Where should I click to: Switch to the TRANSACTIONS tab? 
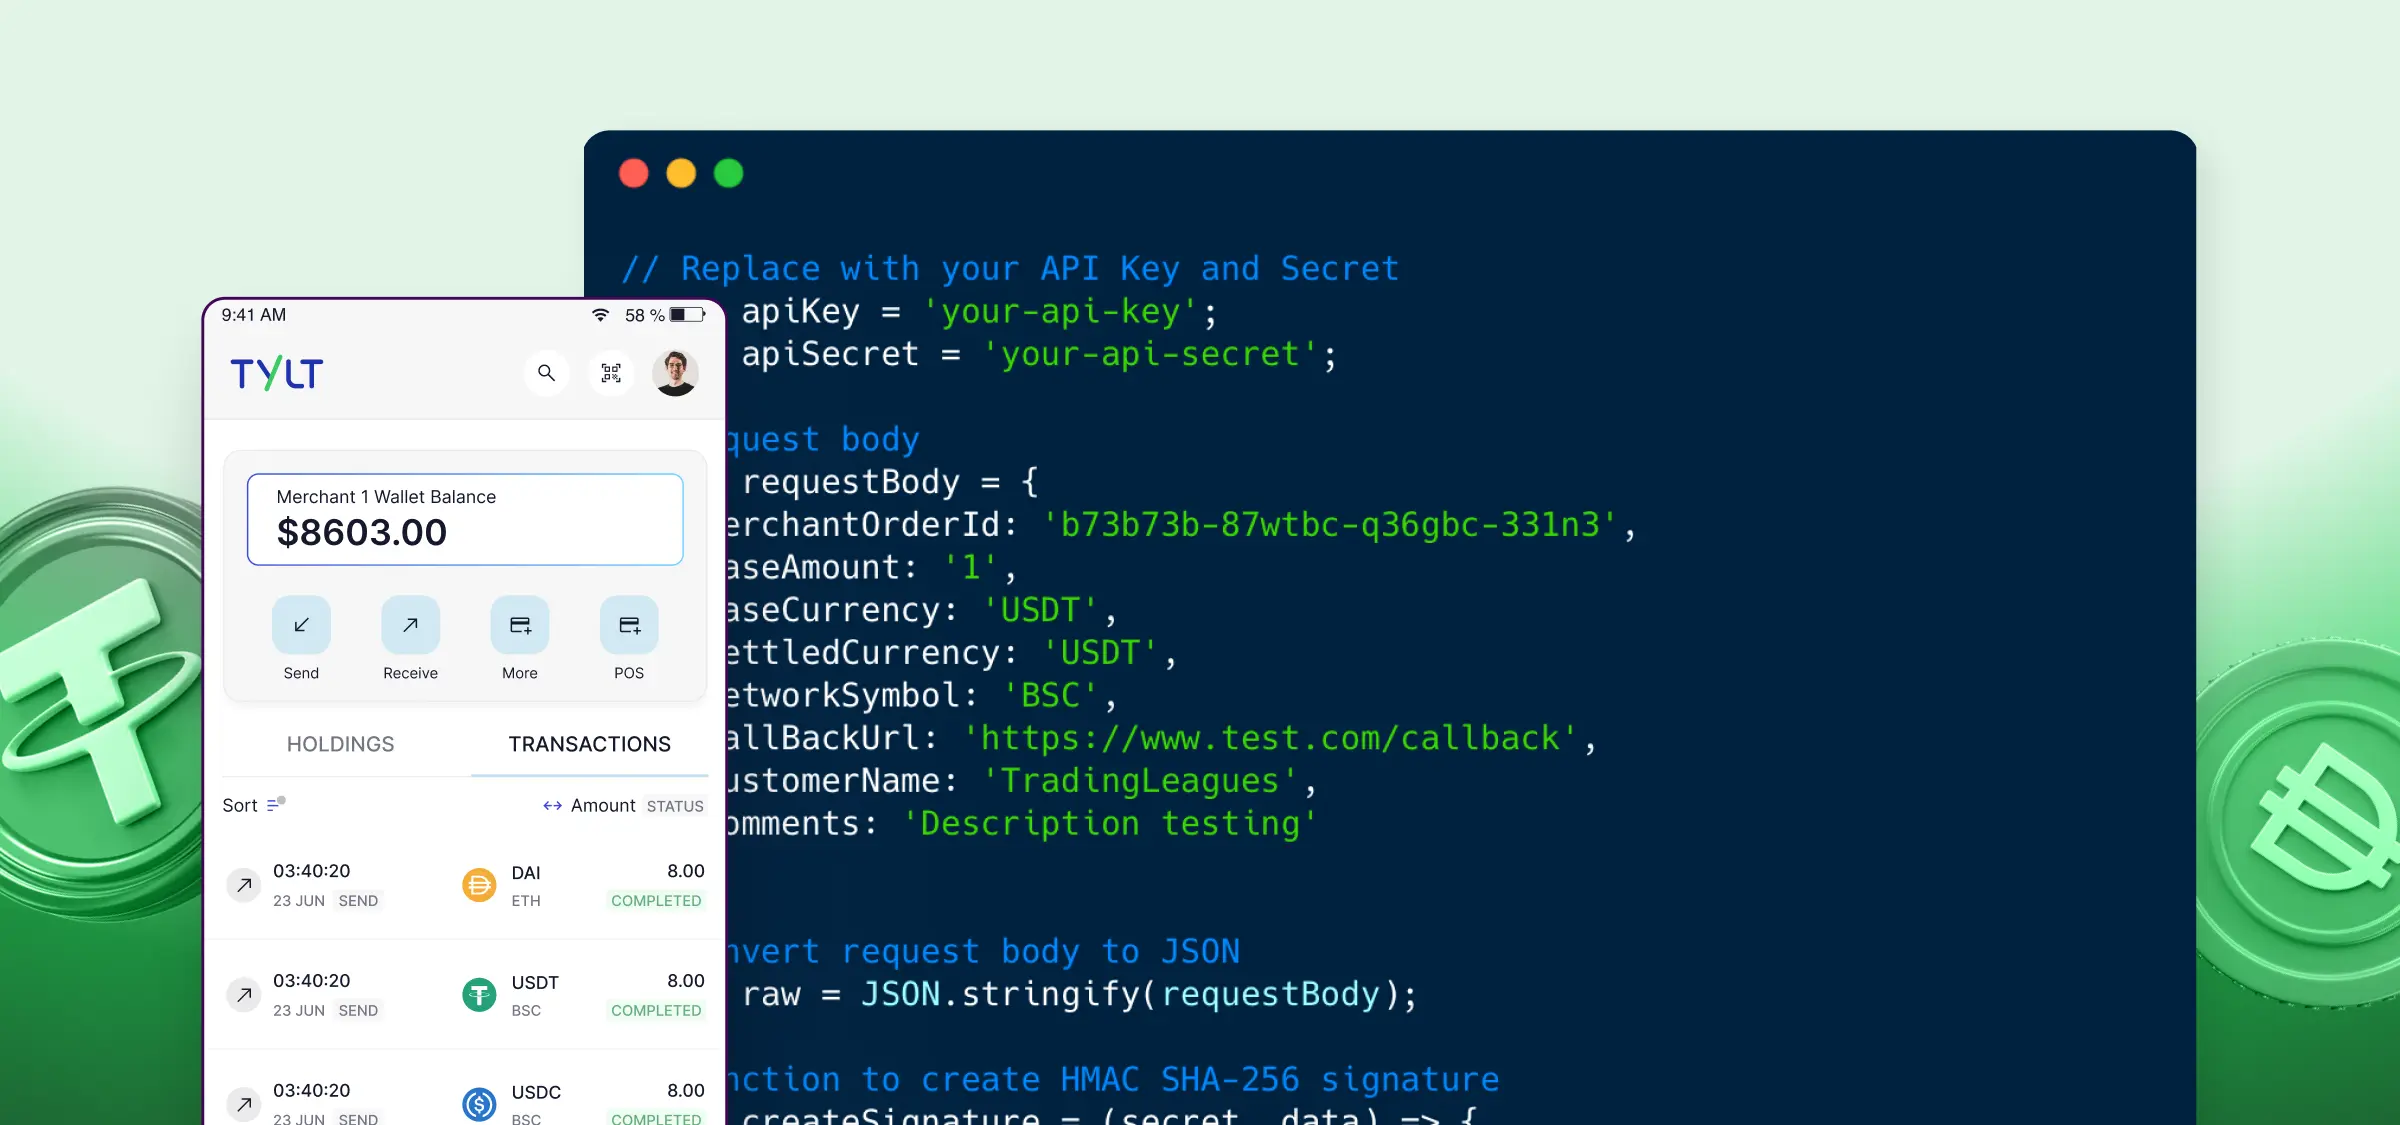pos(589,744)
